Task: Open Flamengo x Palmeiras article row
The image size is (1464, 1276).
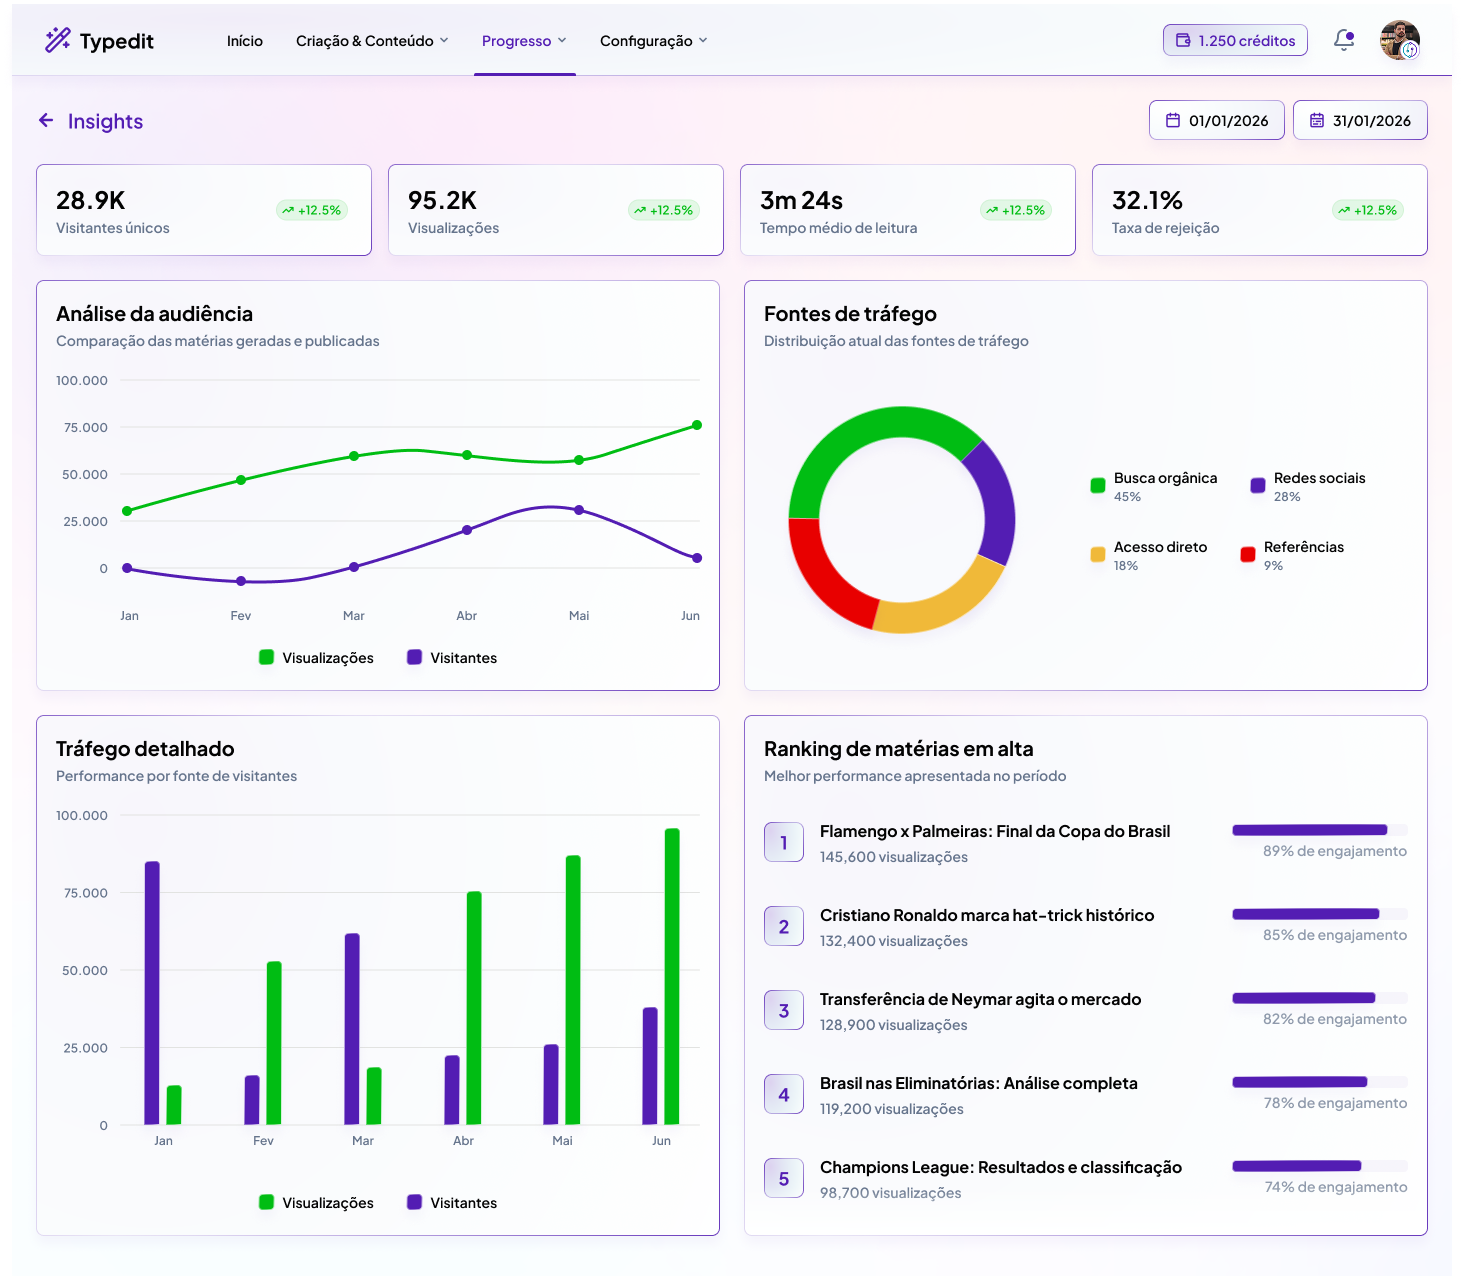Action: tap(1085, 842)
